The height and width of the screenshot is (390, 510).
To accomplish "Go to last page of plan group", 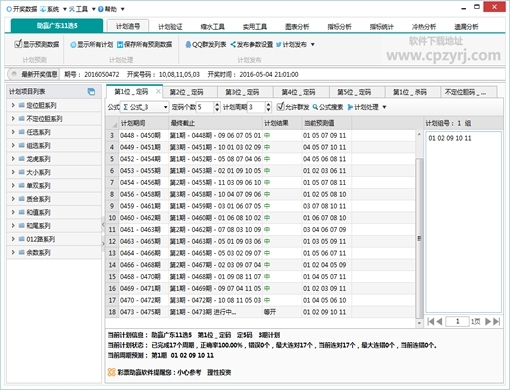I will click(497, 321).
